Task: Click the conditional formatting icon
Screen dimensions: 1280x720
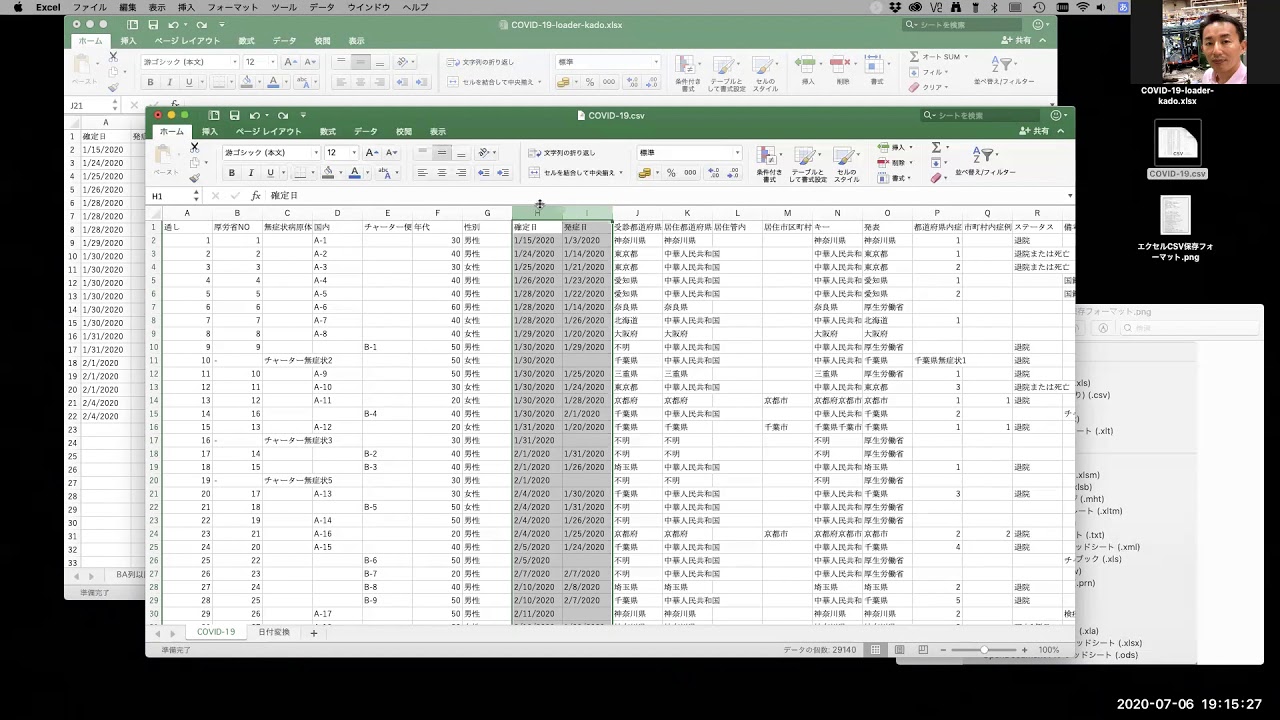Action: [768, 158]
